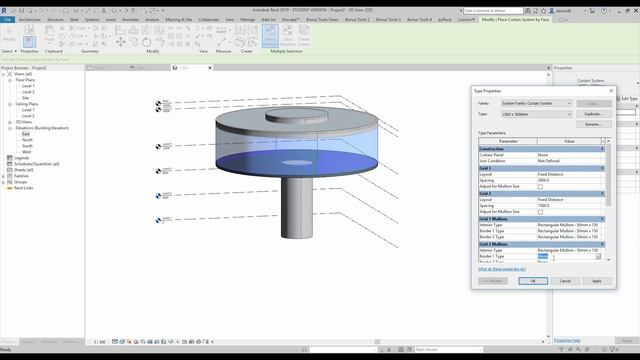Click the Legends browser icon
Viewport: 640px width, 360px height.
coord(10,158)
